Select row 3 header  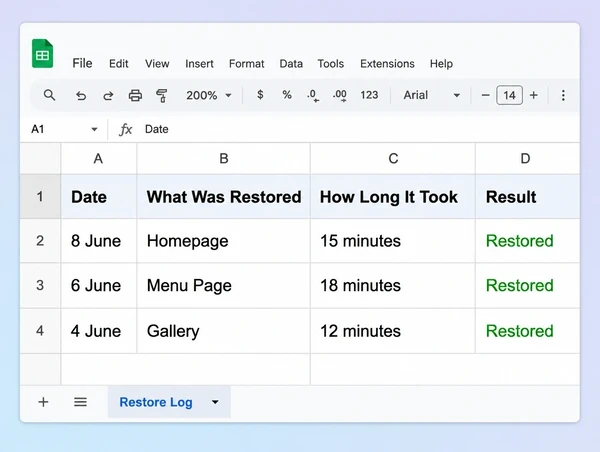click(40, 286)
